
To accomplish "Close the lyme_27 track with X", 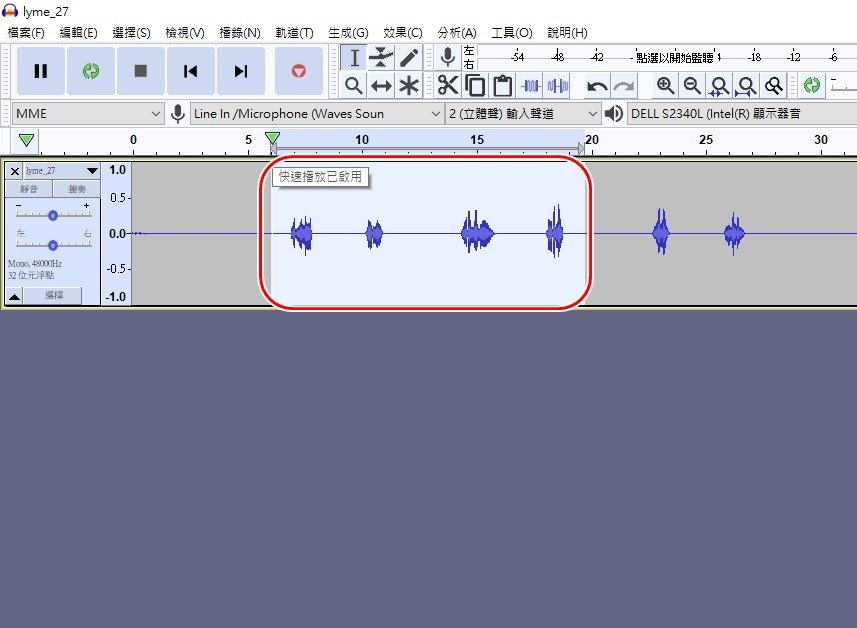I will (15, 171).
